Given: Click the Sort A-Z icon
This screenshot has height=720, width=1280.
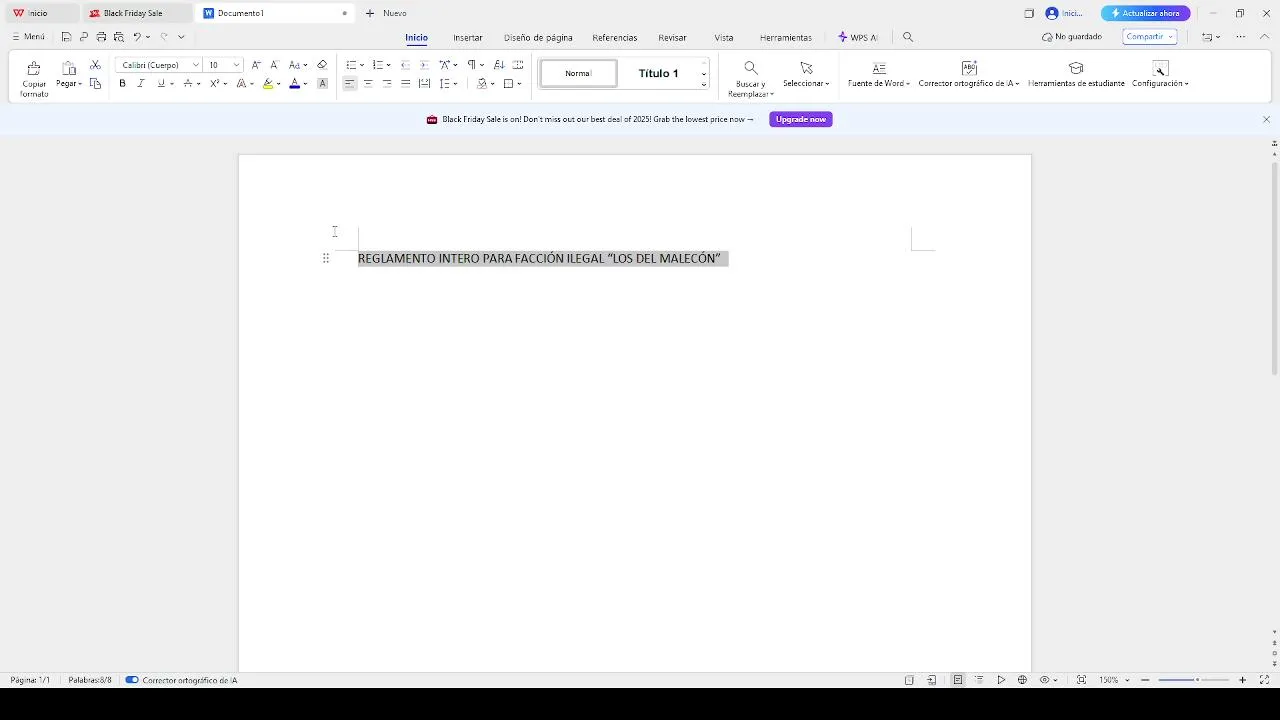Looking at the screenshot, I should pos(499,65).
